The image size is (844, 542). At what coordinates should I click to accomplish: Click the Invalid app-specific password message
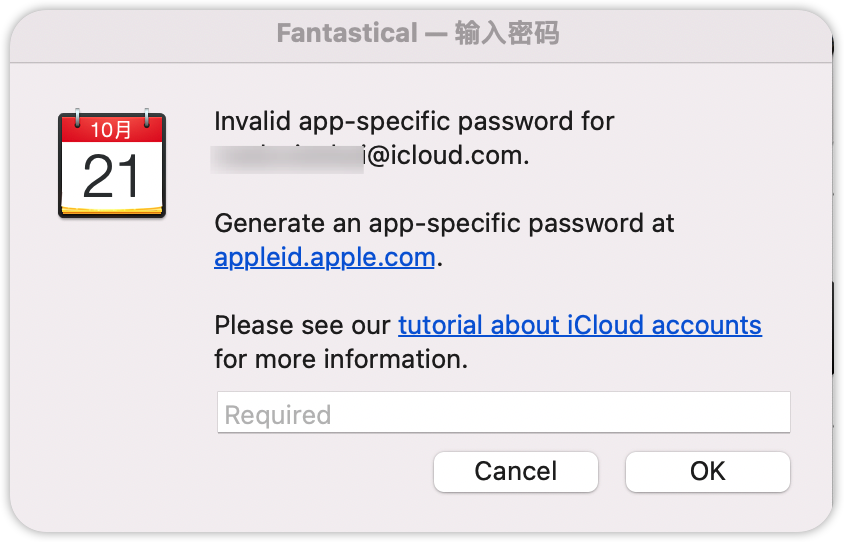point(414,121)
